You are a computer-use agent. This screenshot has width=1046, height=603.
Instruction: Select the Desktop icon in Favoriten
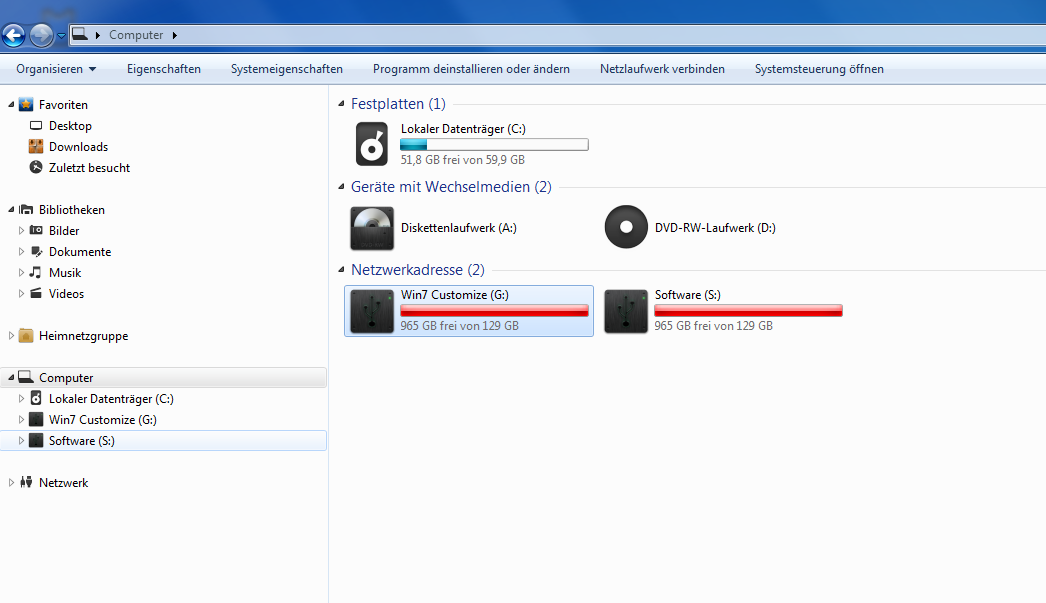pyautogui.click(x=36, y=125)
